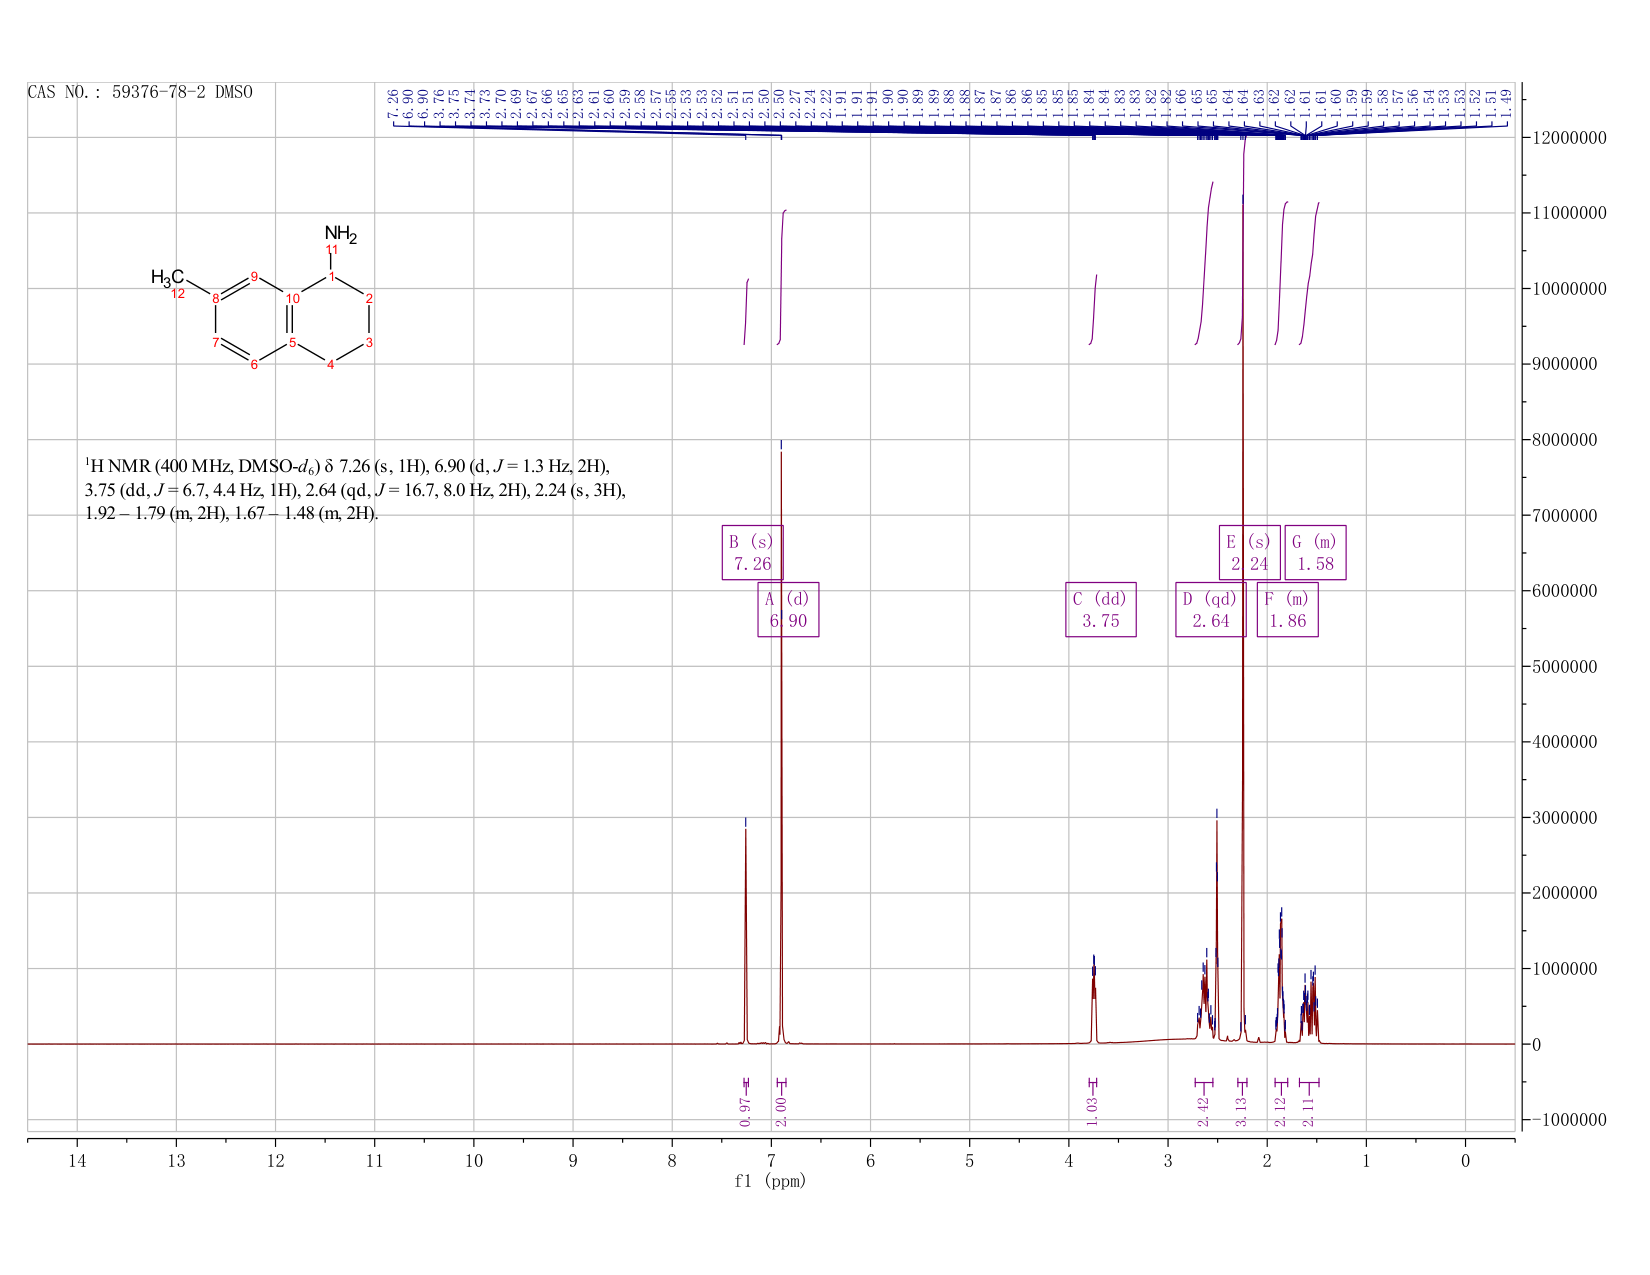
Task: Click the integral value 0.97
Action: tap(745, 1110)
